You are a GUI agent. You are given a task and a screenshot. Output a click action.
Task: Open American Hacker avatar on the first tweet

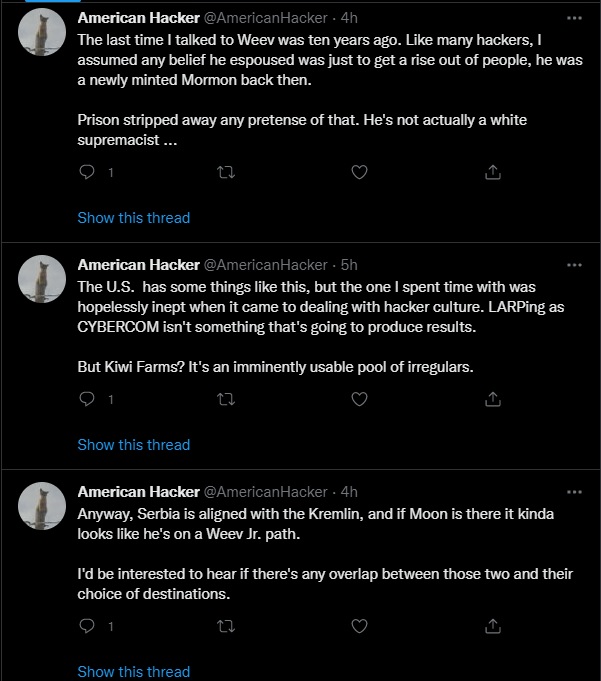pyautogui.click(x=43, y=36)
